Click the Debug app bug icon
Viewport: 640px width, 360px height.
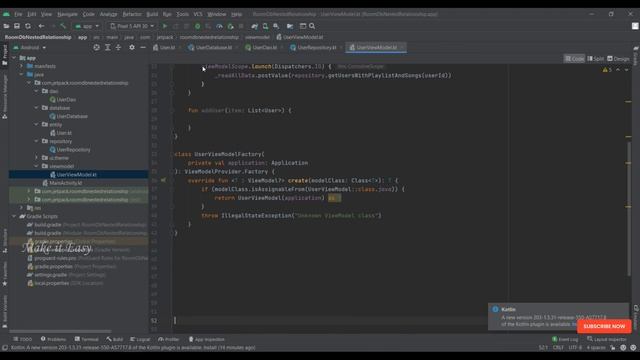pos(198,26)
